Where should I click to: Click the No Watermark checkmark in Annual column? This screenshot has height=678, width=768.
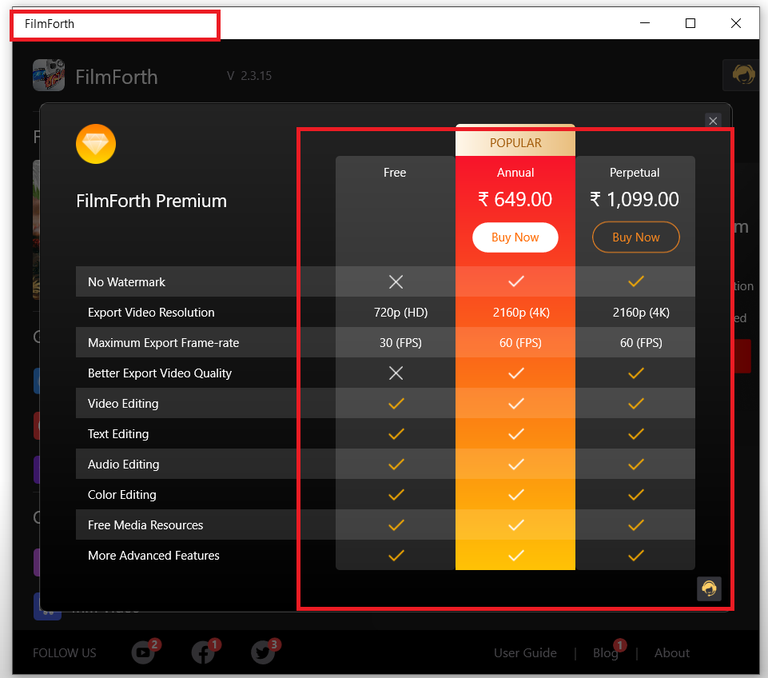point(516,281)
